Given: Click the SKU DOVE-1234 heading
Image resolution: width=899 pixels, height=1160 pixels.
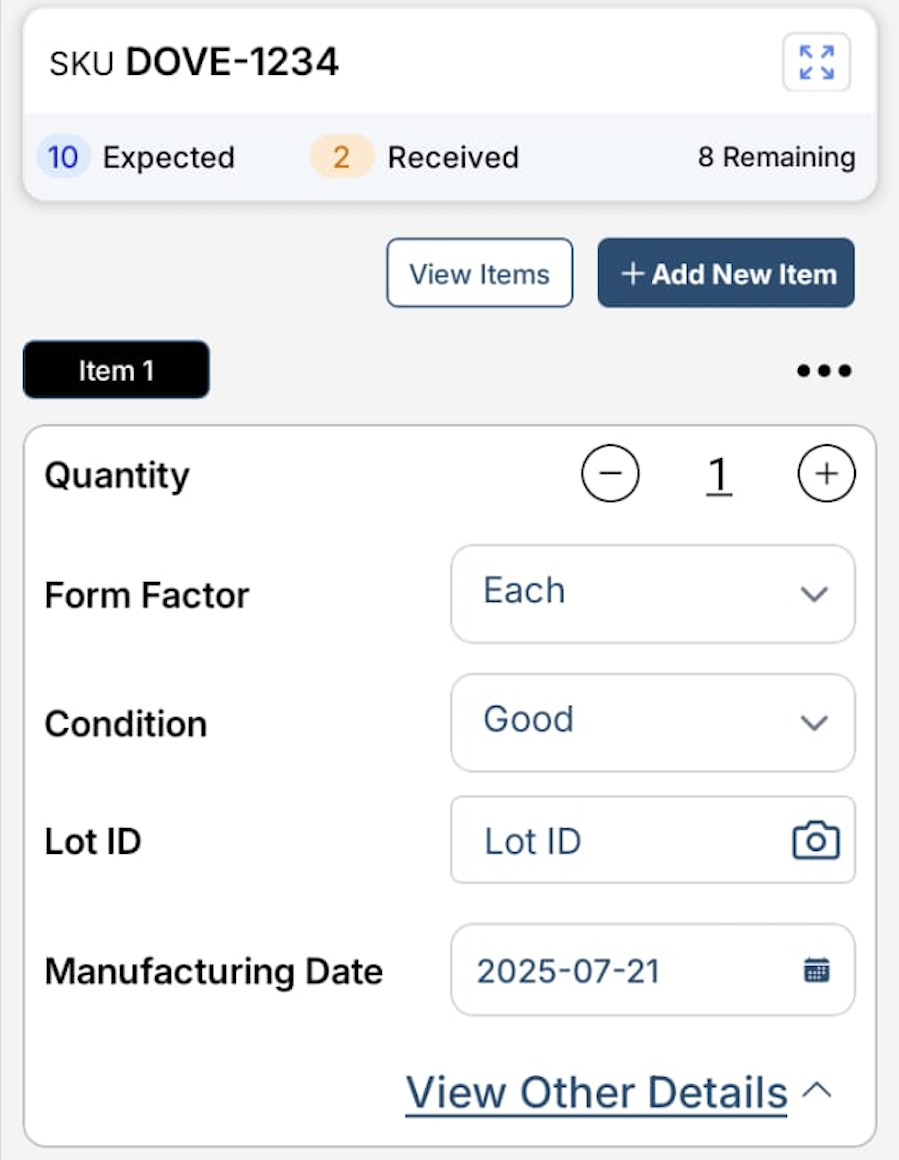Looking at the screenshot, I should click(194, 63).
